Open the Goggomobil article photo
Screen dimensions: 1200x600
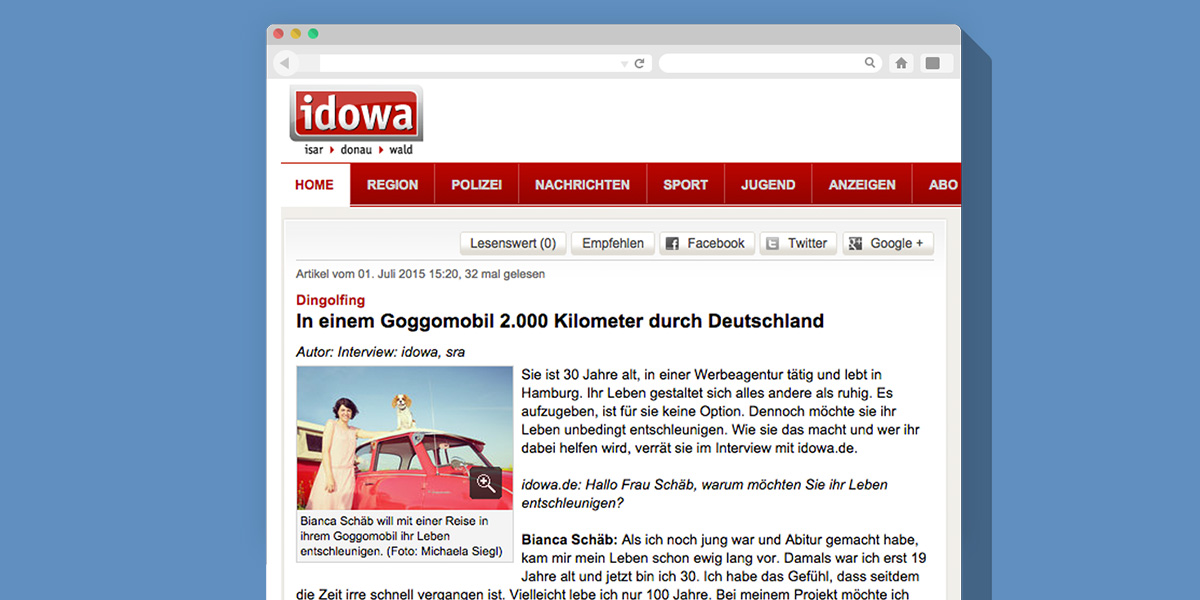(404, 438)
